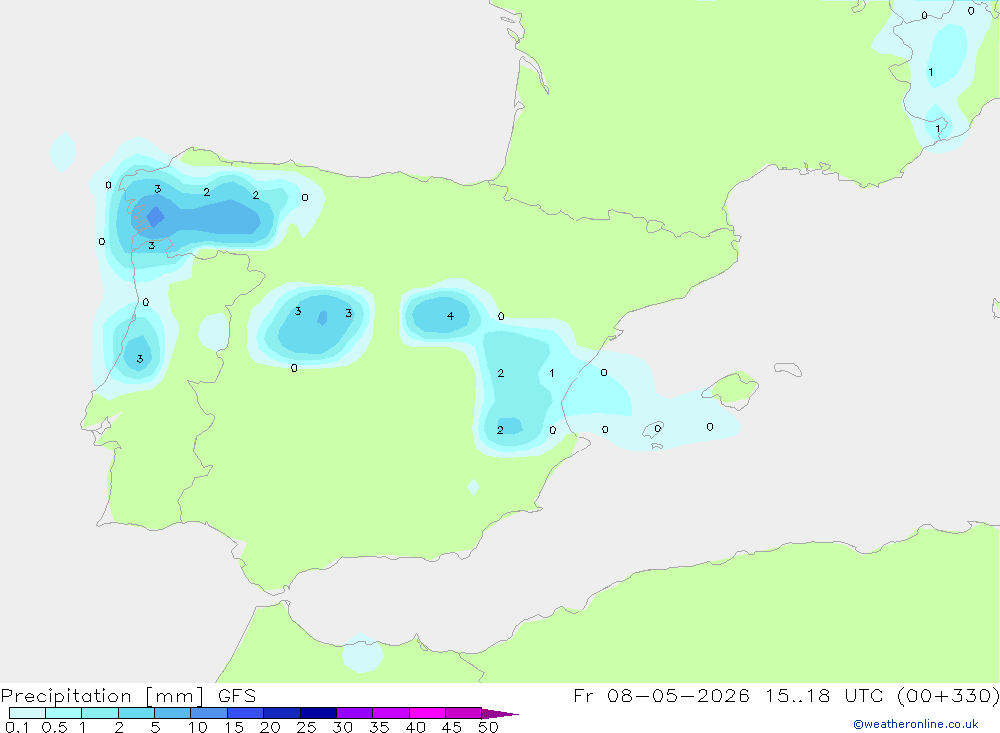Click the above-50 arrow tip of legend
Screen dimensions: 1000x733
coord(500,714)
